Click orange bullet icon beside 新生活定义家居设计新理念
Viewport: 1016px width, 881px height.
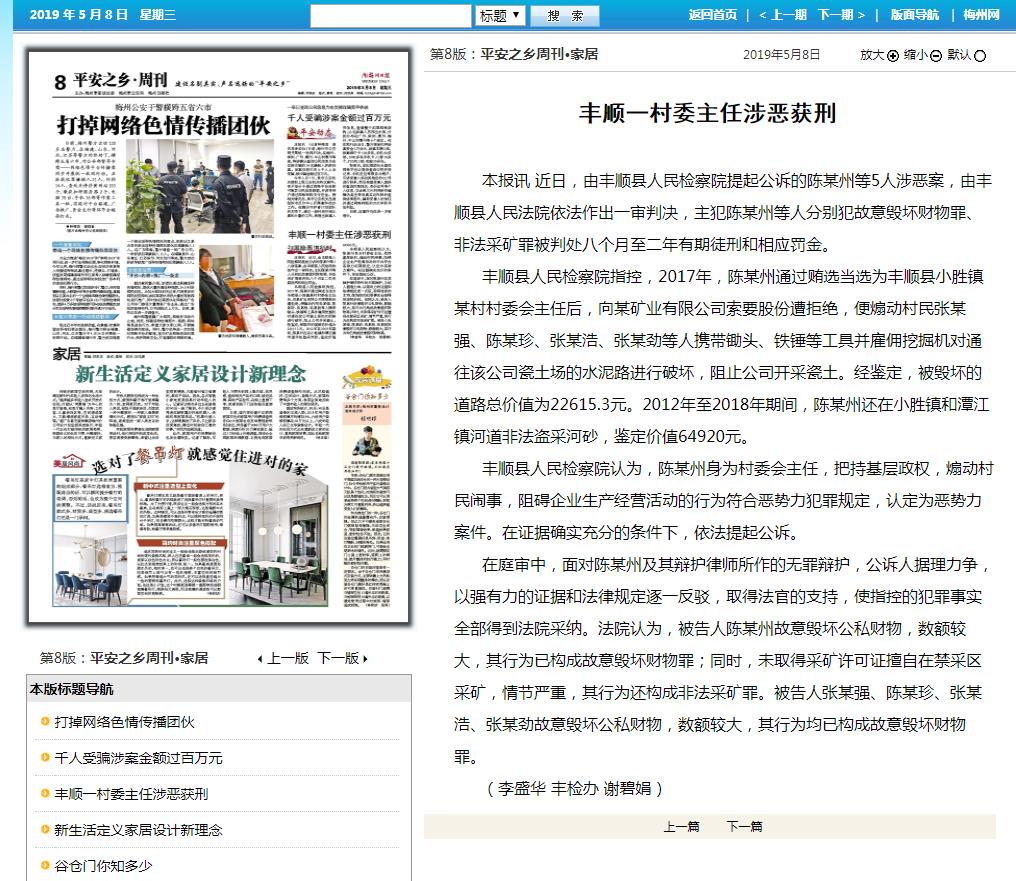(45, 829)
